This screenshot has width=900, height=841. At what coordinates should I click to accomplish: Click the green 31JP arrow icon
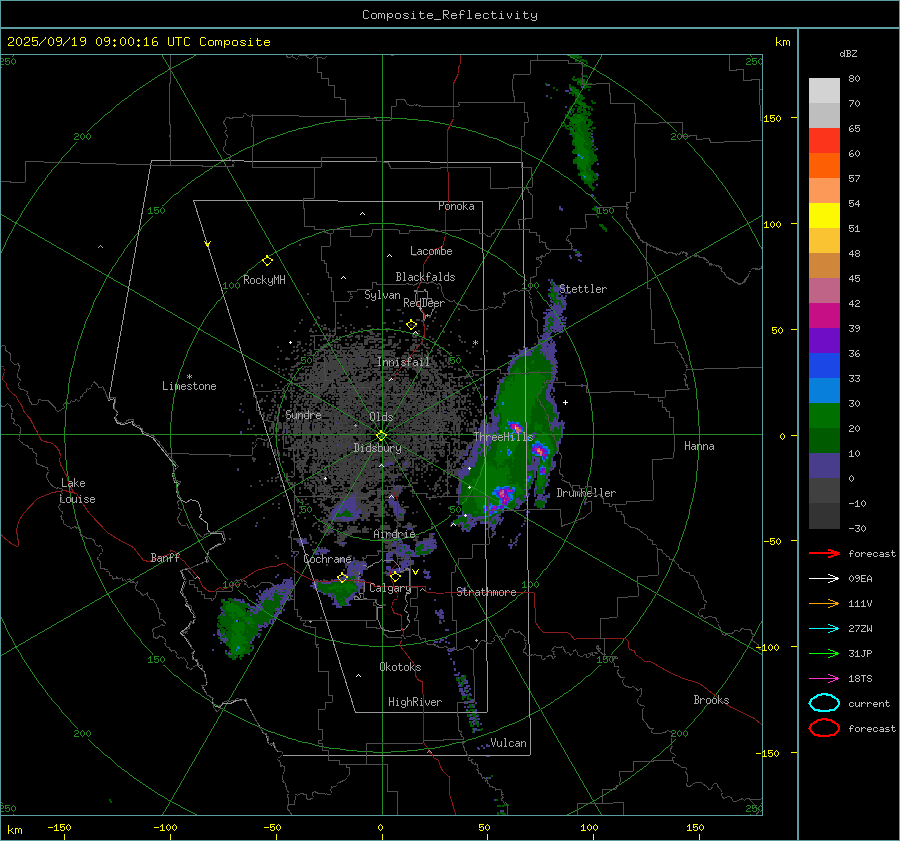pyautogui.click(x=824, y=653)
